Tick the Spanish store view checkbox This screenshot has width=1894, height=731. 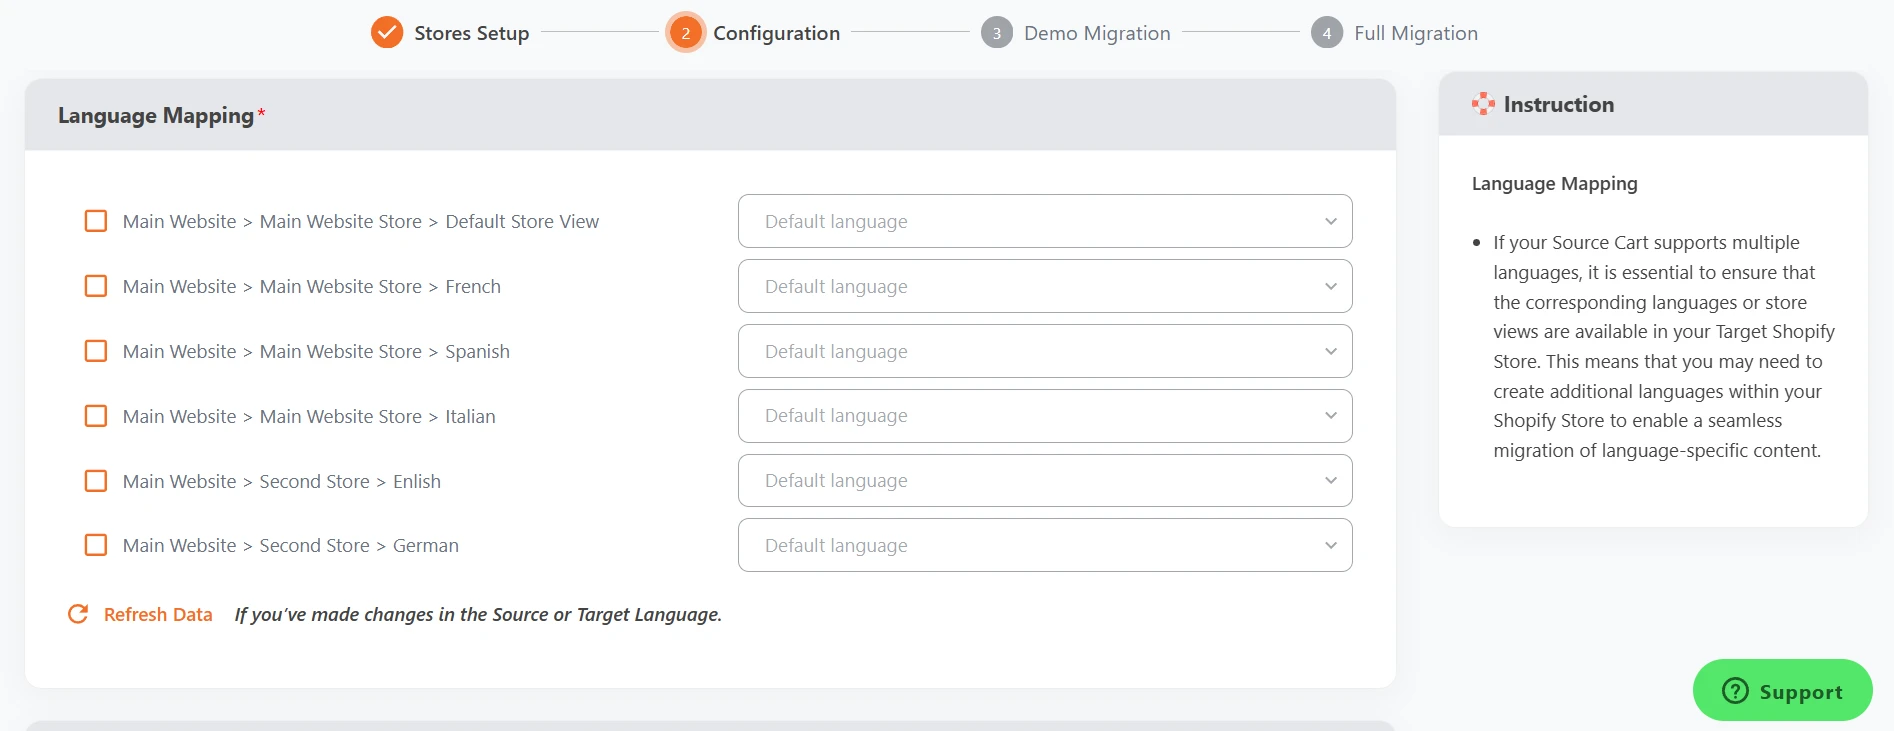96,351
